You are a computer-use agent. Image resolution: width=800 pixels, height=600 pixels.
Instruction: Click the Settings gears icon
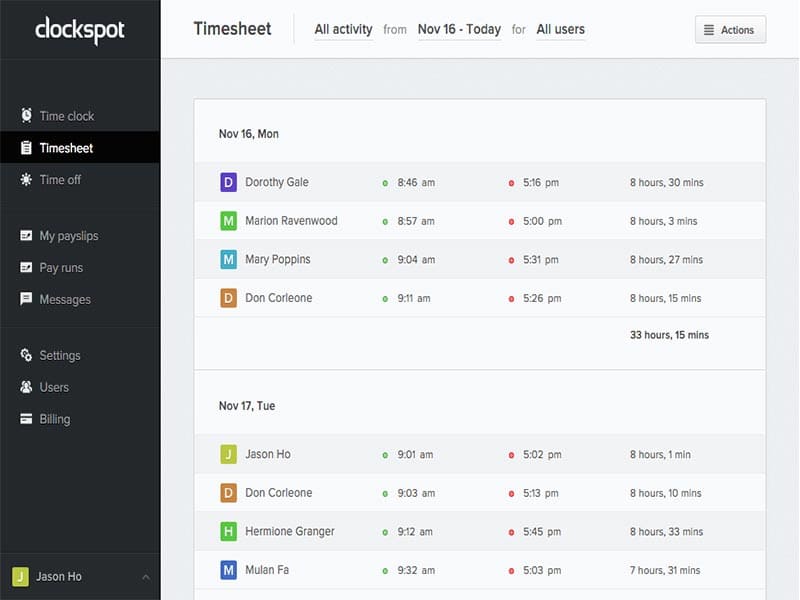pyautogui.click(x=26, y=355)
